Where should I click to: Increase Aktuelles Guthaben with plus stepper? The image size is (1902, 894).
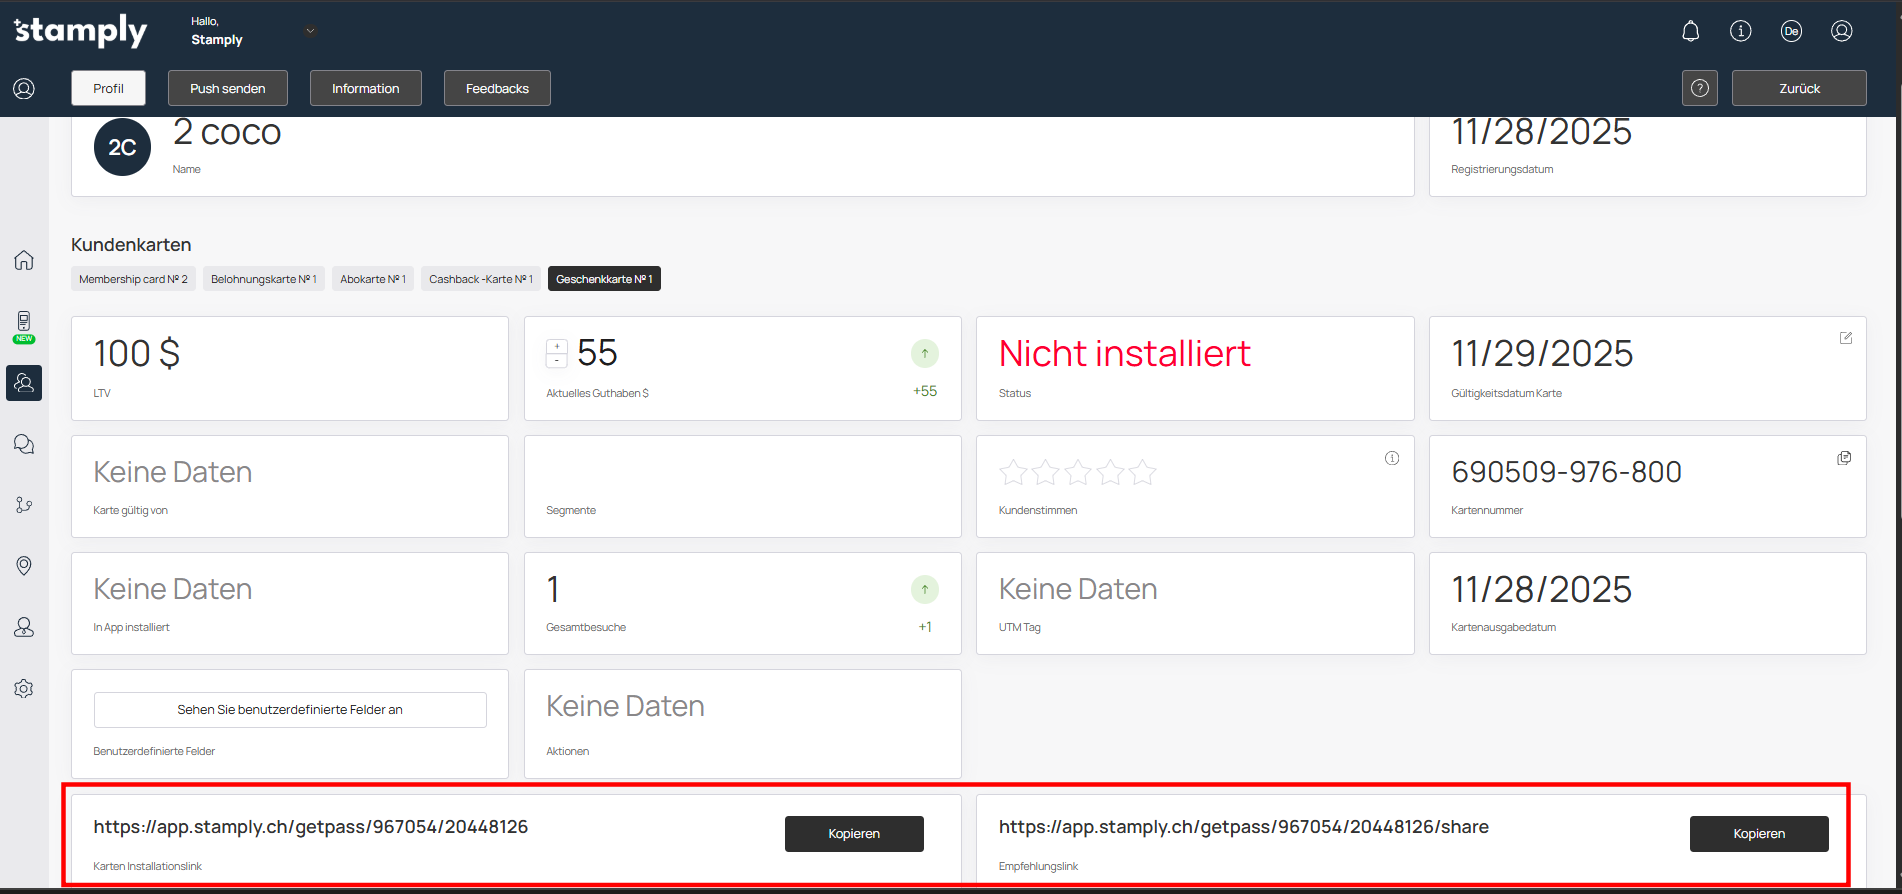coord(557,347)
